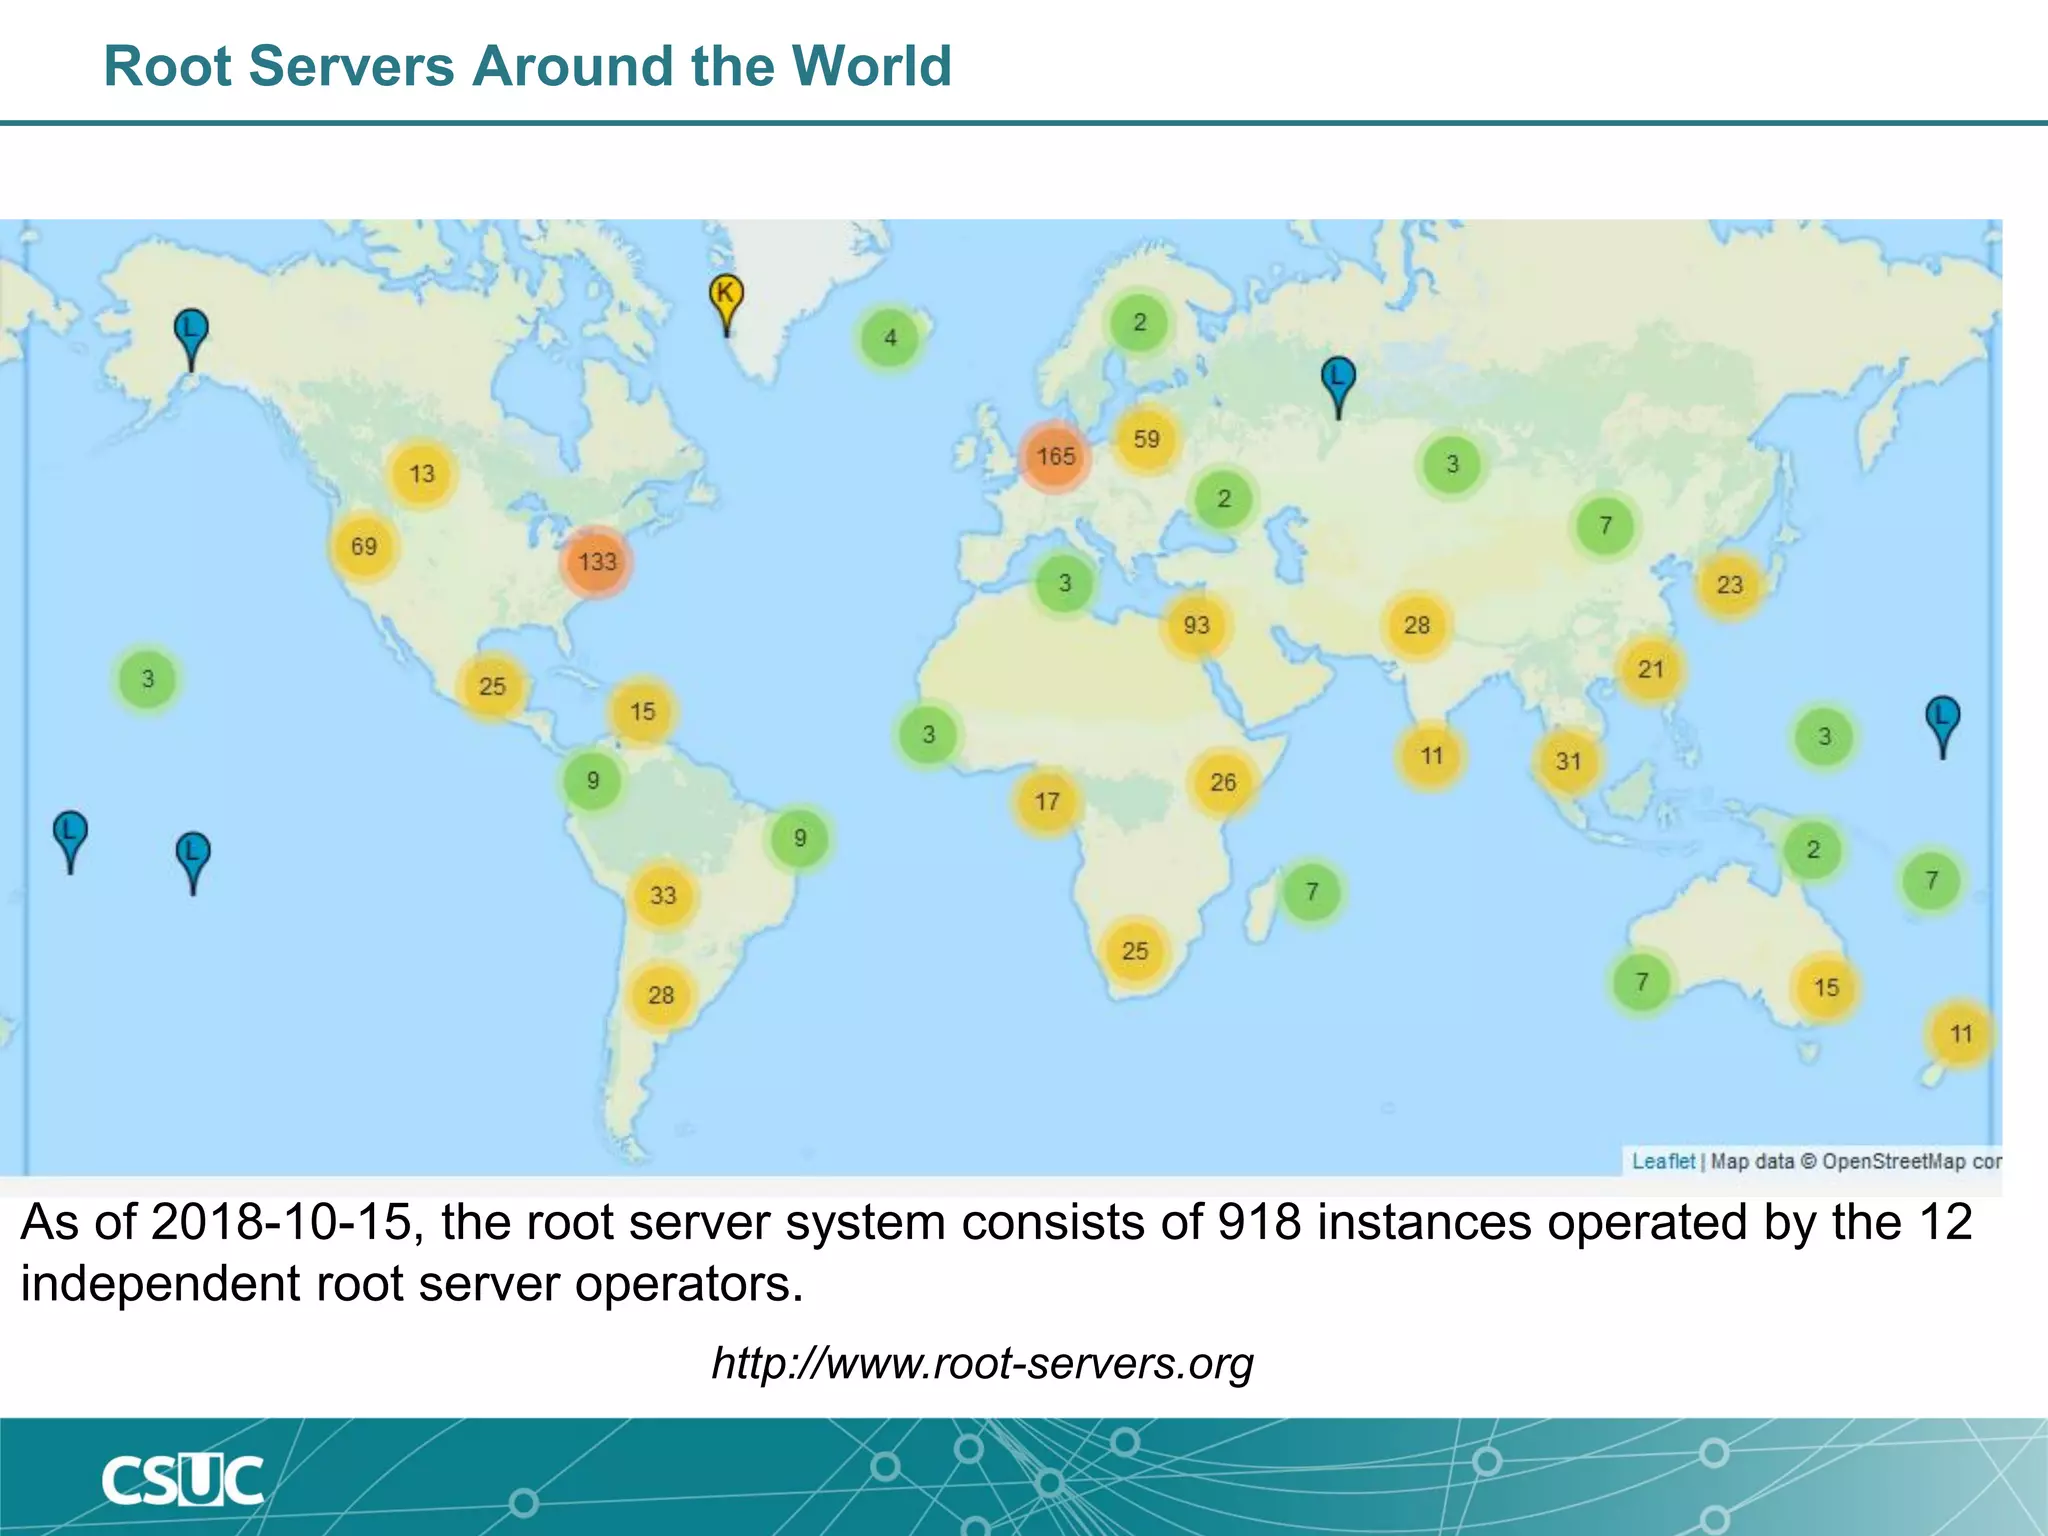The height and width of the screenshot is (1536, 2048).
Task: Open the 25 cluster over Mexico
Action: pos(492,687)
